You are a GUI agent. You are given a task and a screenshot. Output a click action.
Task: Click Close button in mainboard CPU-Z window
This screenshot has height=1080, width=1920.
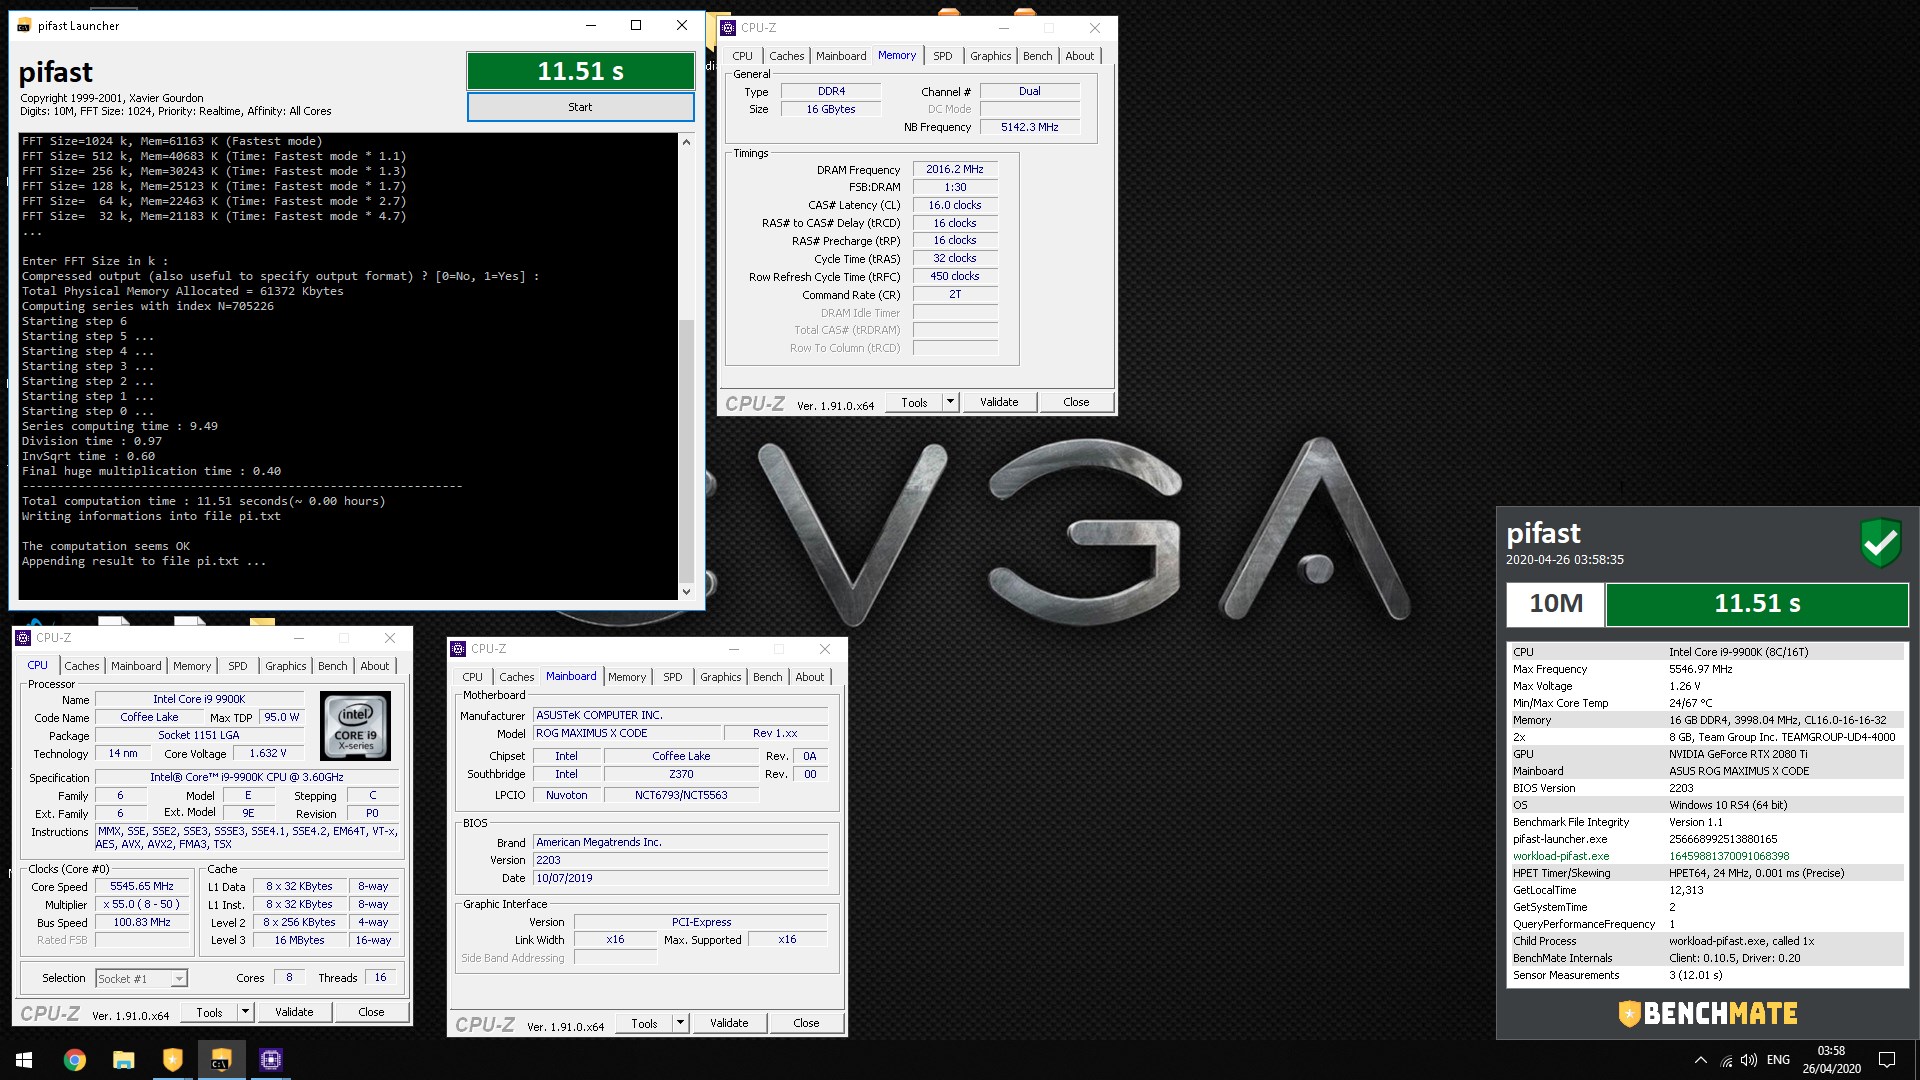click(x=806, y=1023)
